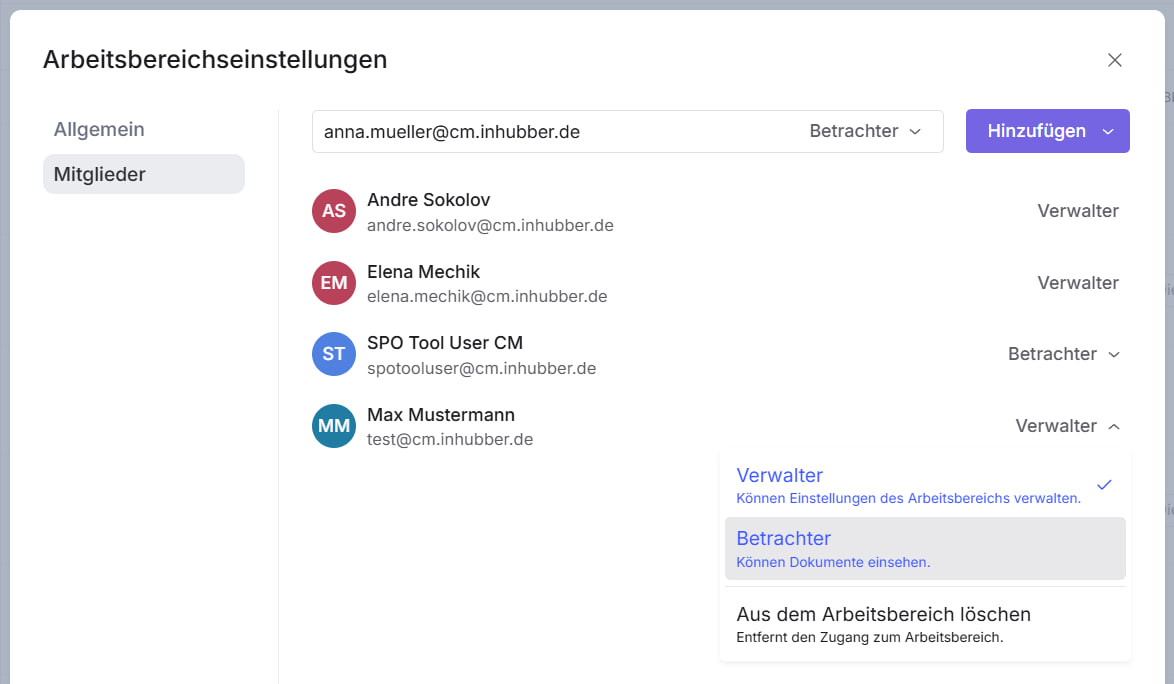Click Elena Mechik's EM avatar

[x=334, y=283]
